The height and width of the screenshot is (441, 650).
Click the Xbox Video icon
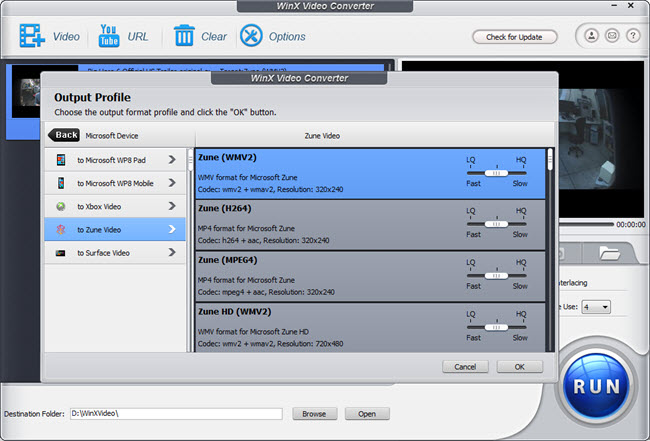click(61, 206)
